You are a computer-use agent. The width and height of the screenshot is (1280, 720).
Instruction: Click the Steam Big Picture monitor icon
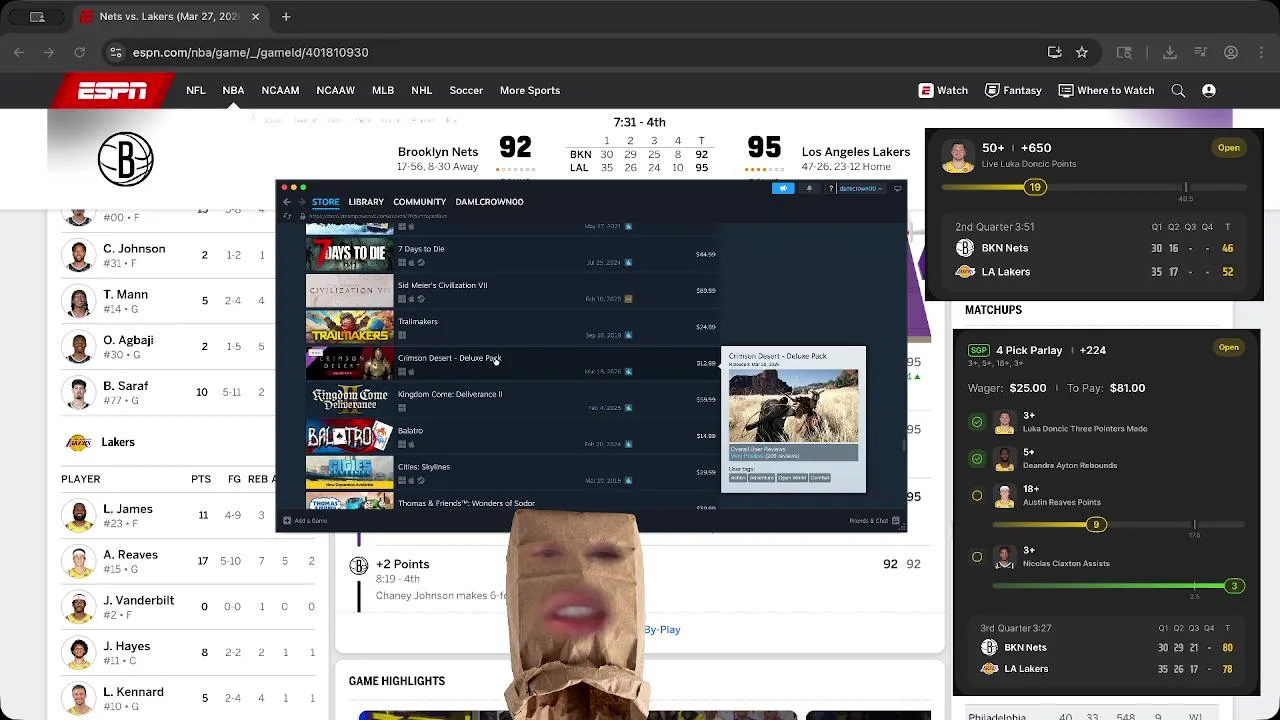click(x=897, y=188)
